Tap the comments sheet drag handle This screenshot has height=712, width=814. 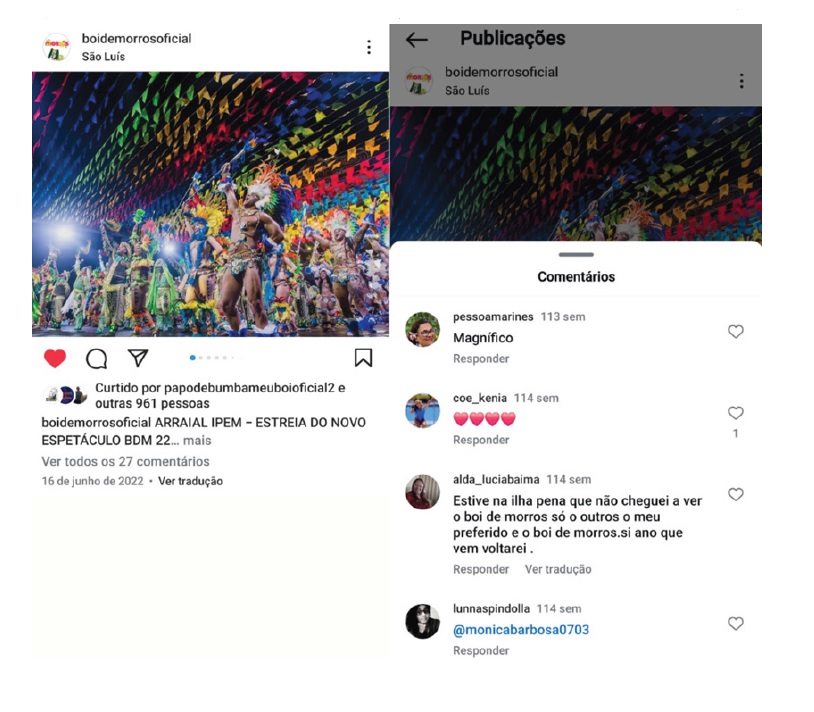coord(576,255)
